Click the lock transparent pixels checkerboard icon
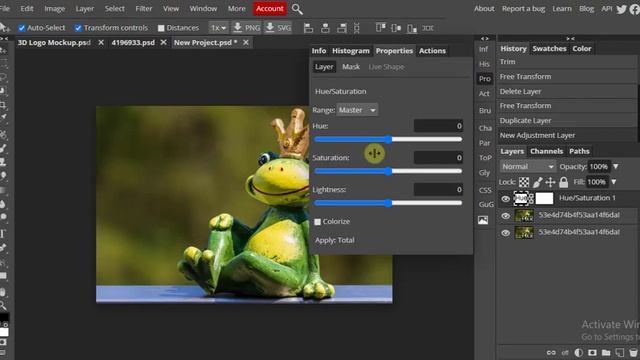 coord(524,182)
